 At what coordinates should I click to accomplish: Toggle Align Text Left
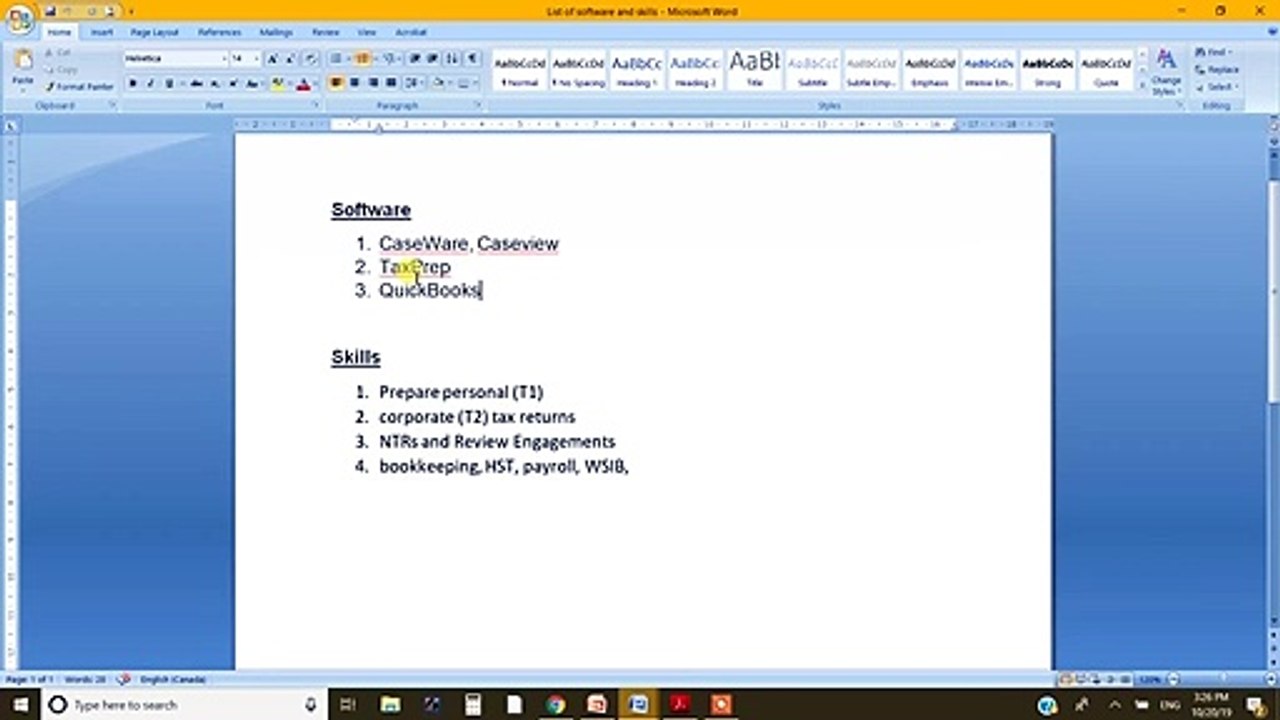(x=336, y=83)
